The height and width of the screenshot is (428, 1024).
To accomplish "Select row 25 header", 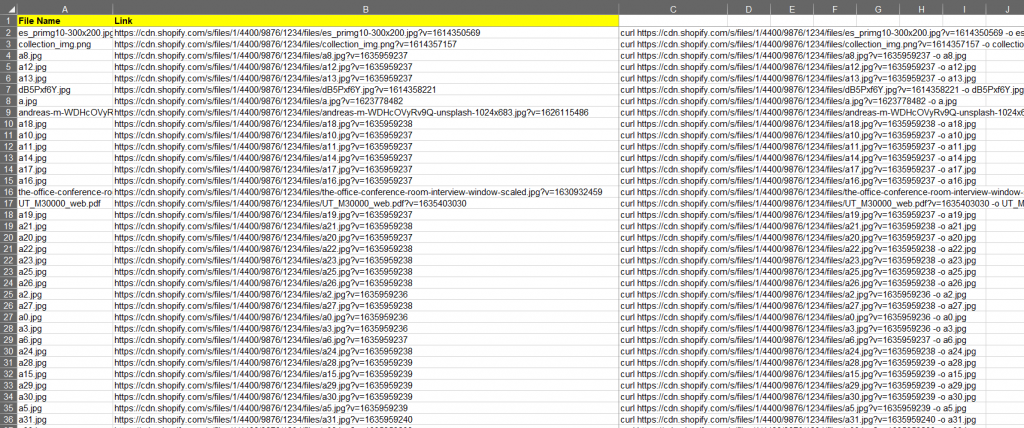I will (x=8, y=295).
